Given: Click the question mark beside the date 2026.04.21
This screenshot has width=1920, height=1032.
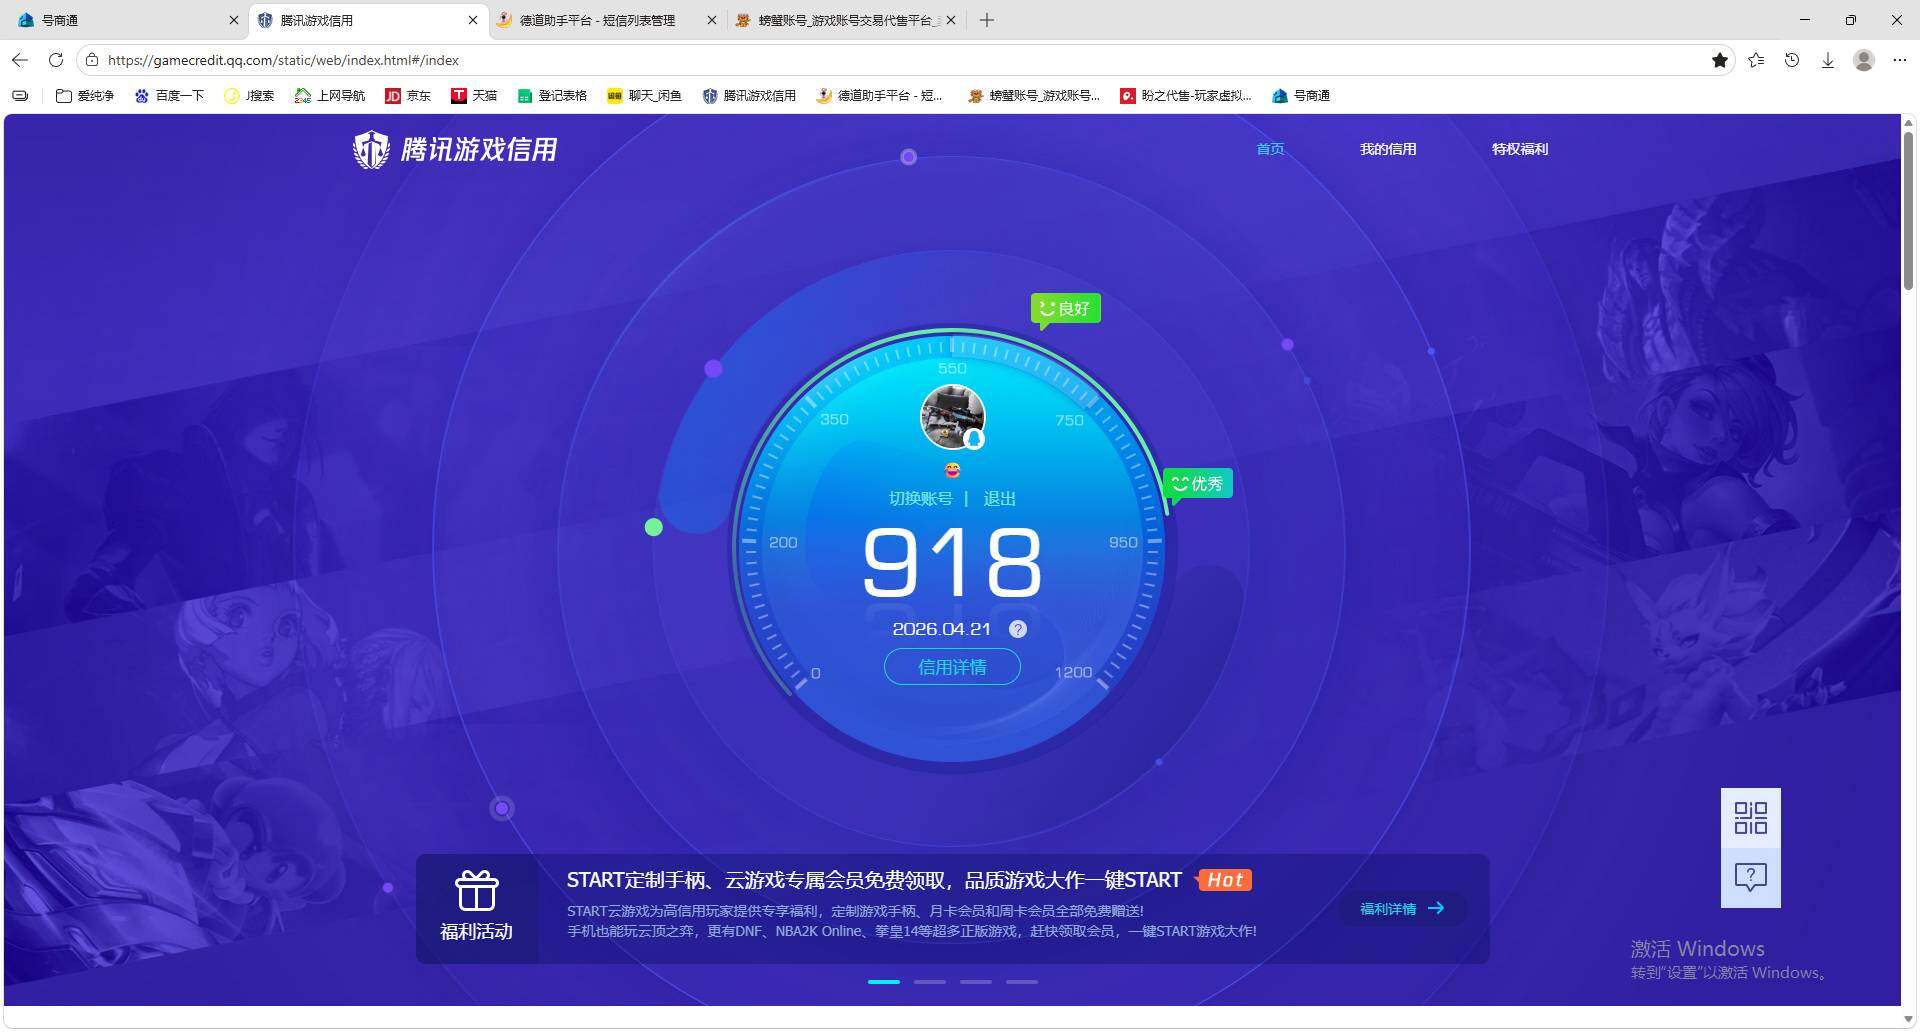Looking at the screenshot, I should click(1018, 629).
